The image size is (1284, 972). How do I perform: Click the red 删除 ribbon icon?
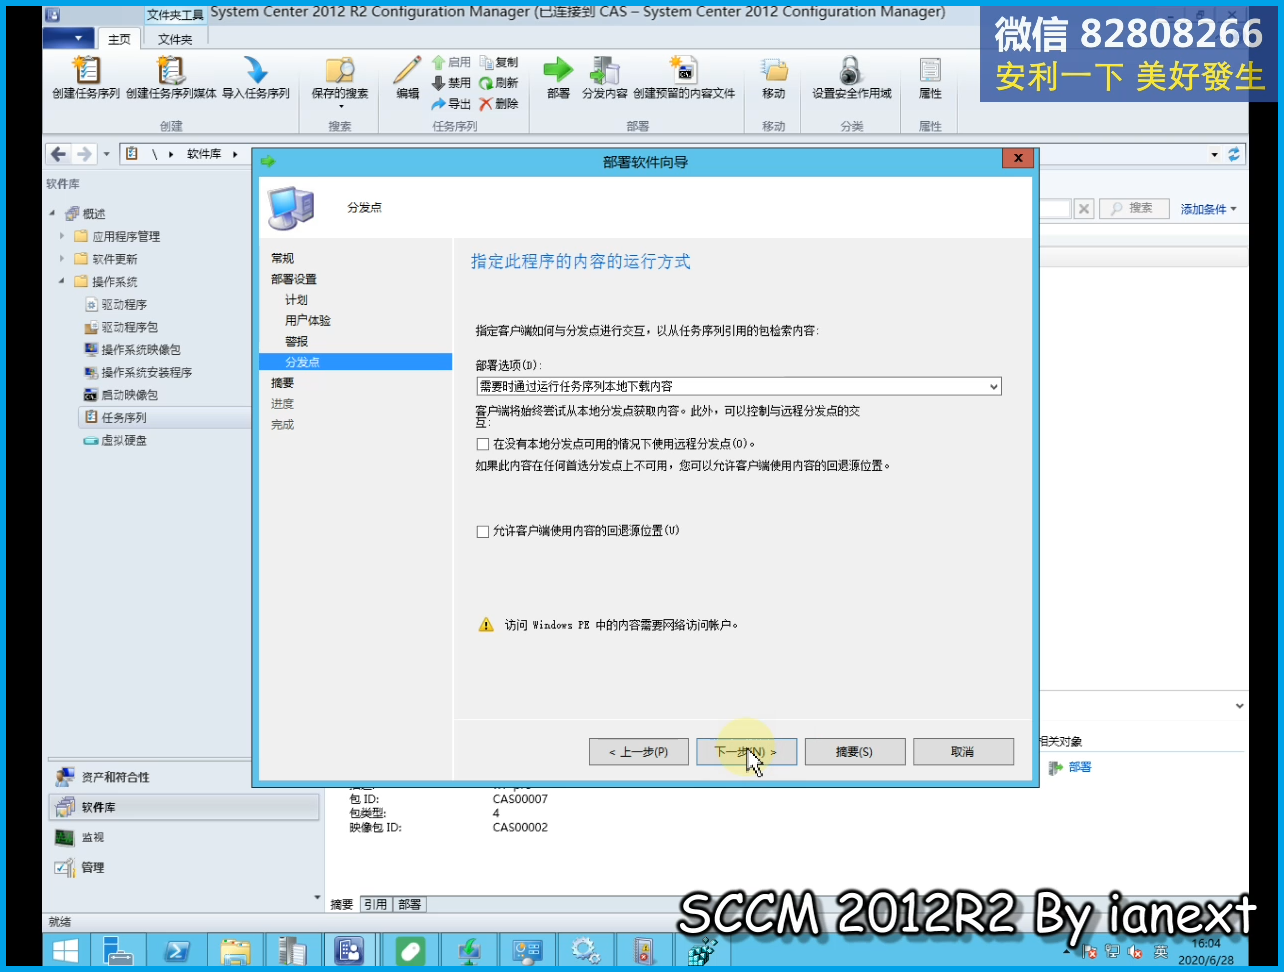click(499, 104)
